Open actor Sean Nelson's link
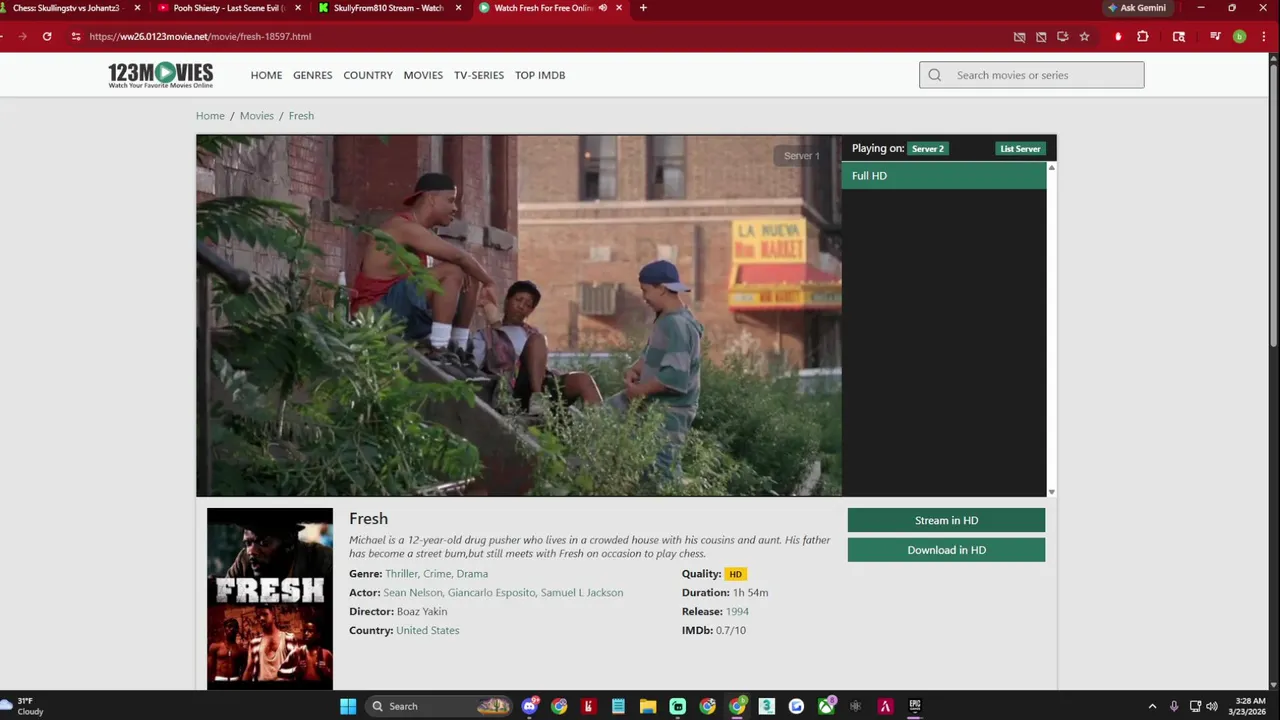 412,593
